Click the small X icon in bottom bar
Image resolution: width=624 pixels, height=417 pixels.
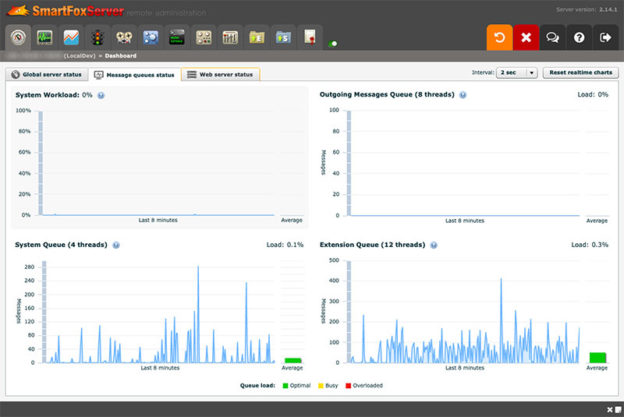coord(610,409)
